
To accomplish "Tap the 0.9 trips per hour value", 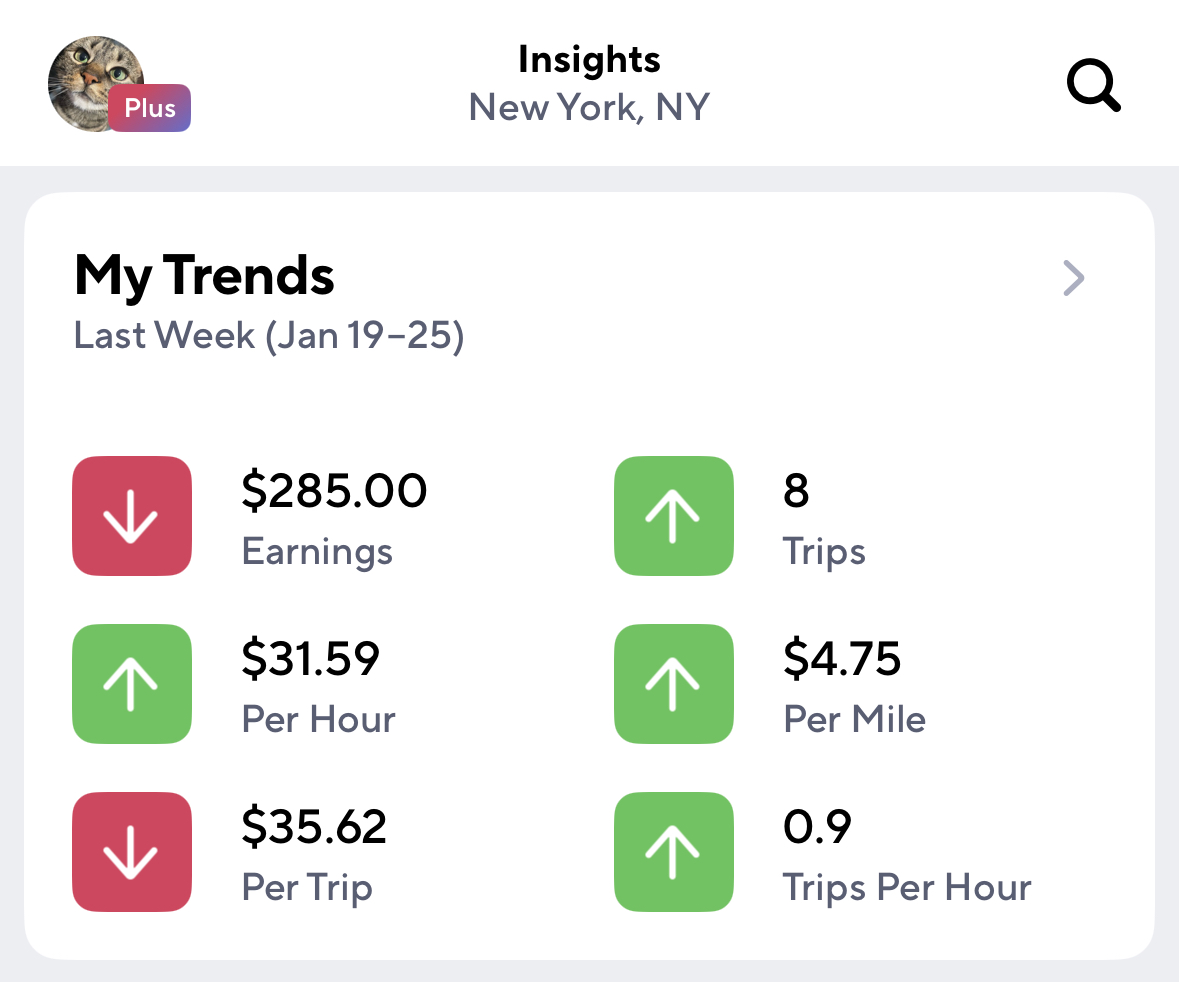I will (817, 827).
